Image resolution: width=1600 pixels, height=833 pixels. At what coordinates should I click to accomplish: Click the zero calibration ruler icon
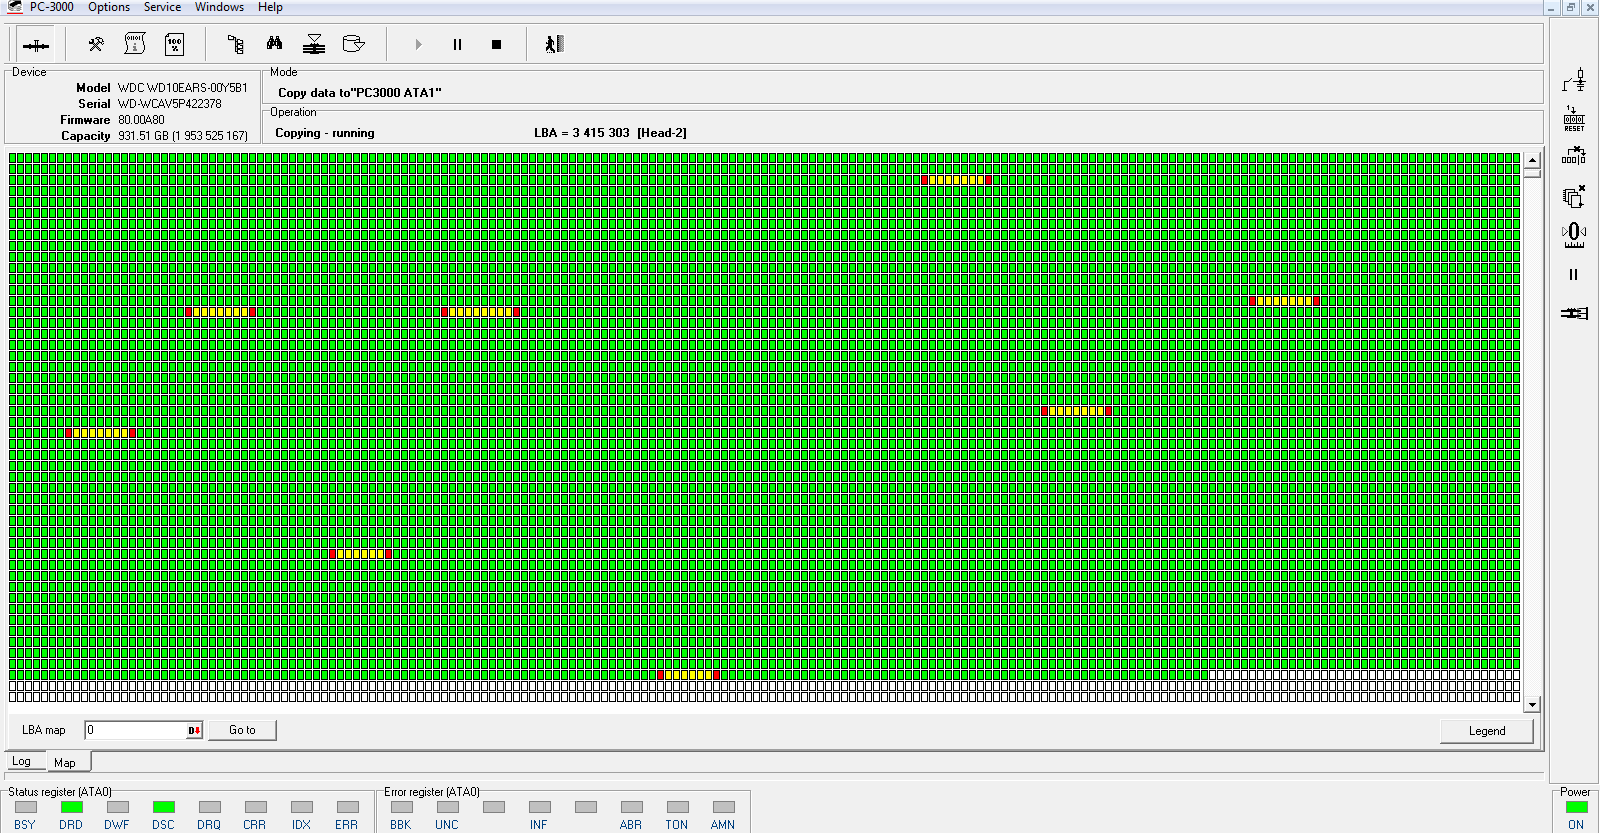[x=1574, y=234]
